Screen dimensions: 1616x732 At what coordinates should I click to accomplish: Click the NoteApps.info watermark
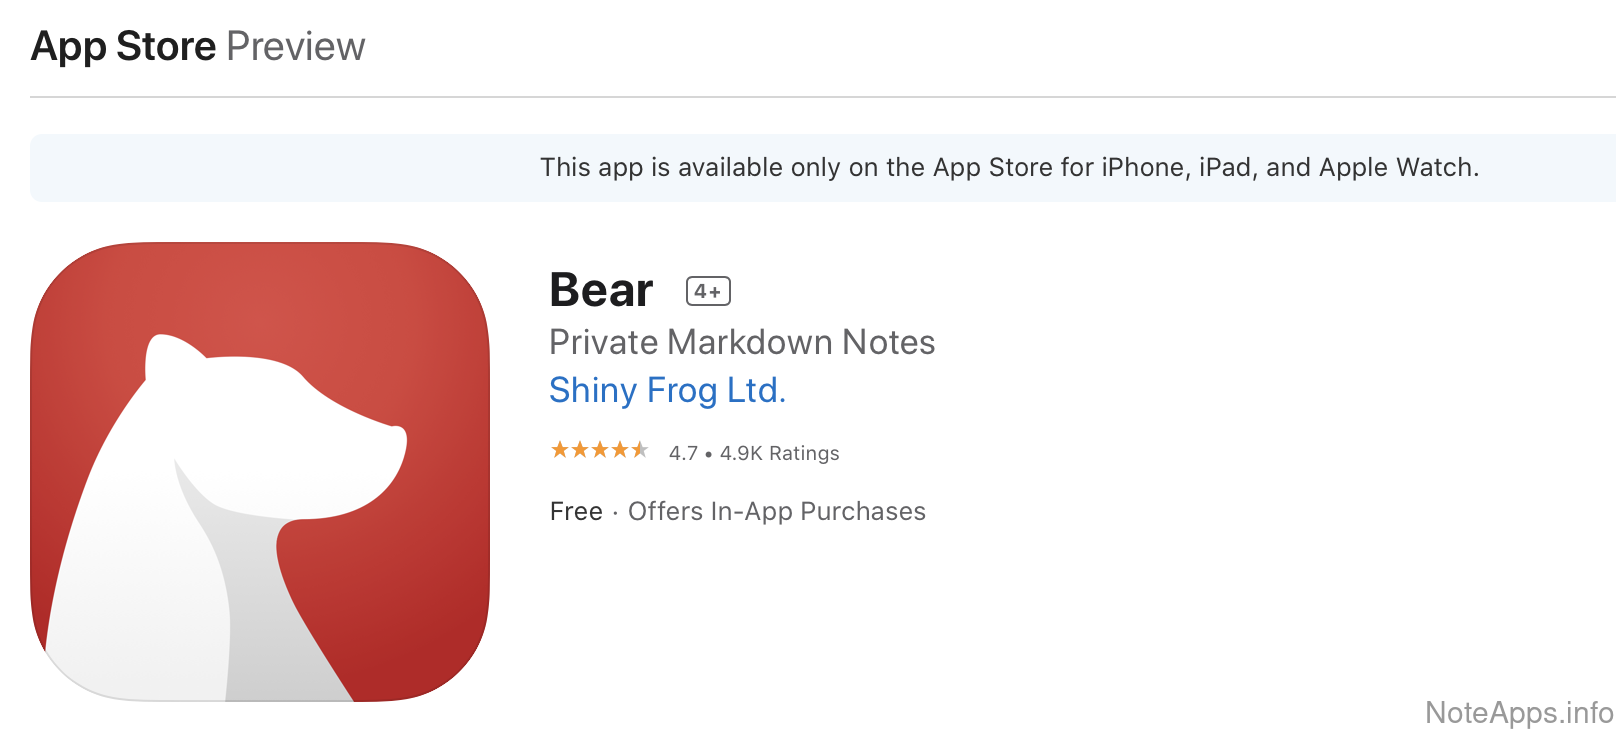1519,712
